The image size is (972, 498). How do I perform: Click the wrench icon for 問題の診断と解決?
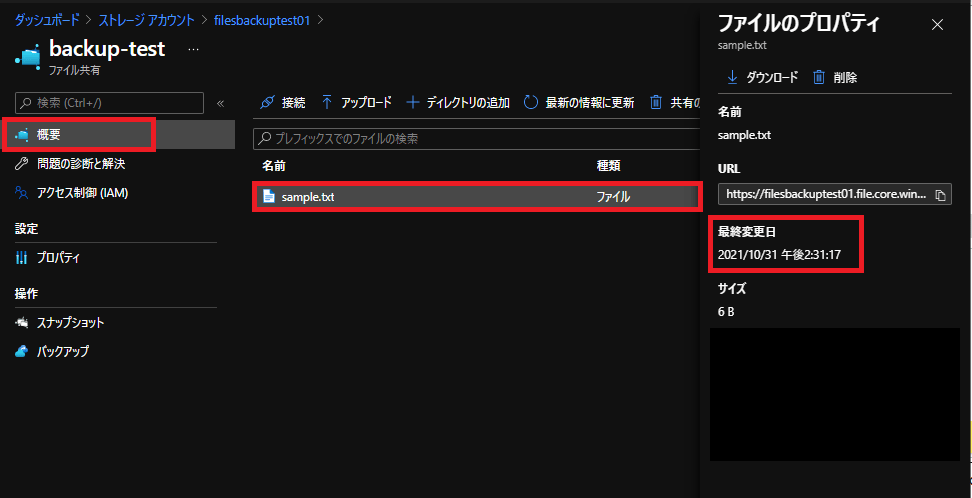click(22, 164)
